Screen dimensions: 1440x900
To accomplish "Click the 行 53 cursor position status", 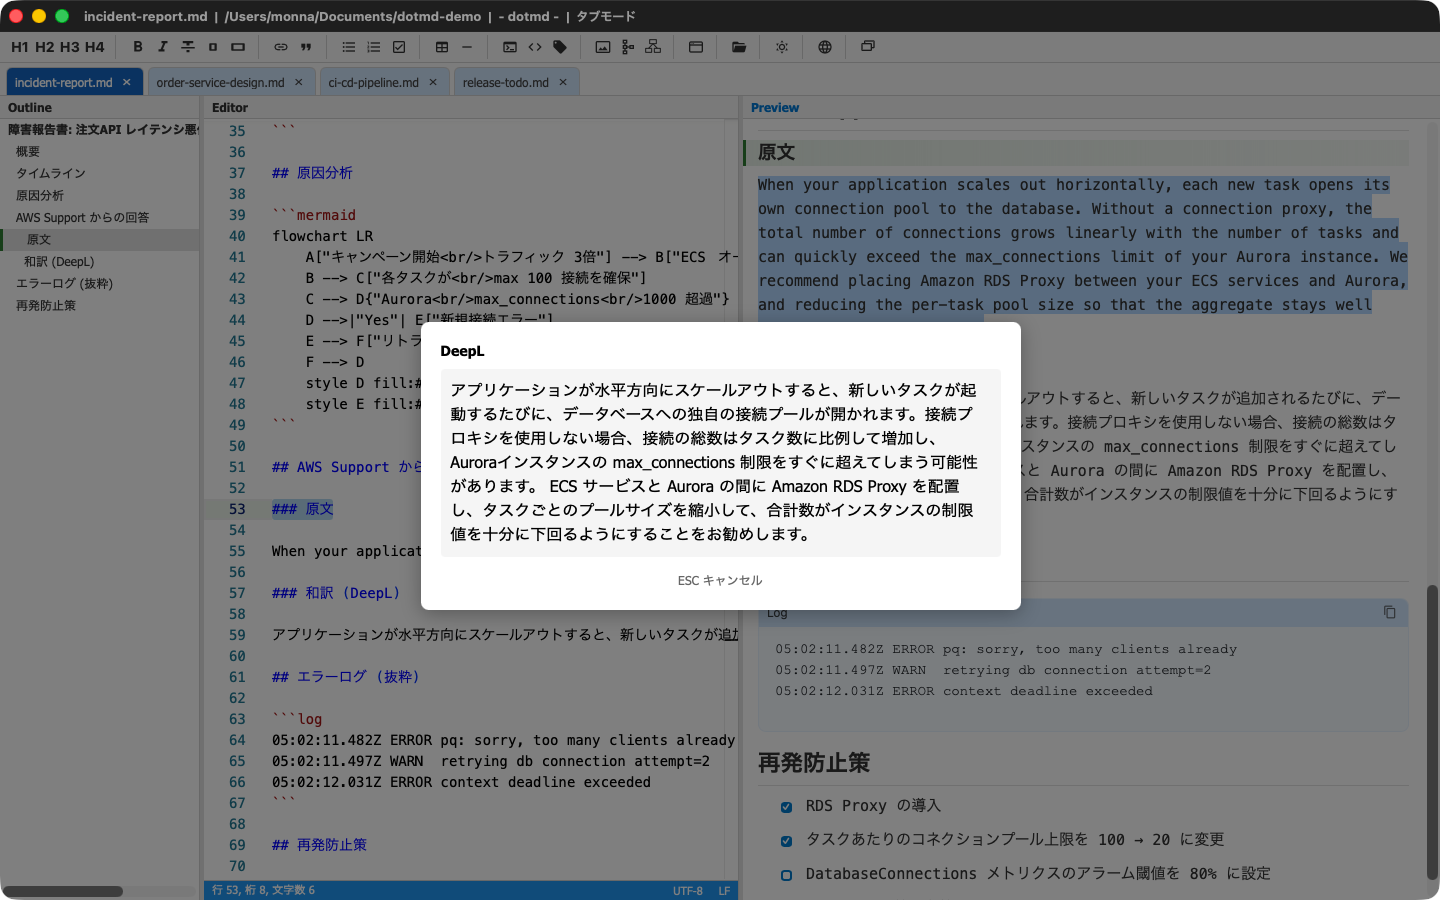I will click(263, 890).
